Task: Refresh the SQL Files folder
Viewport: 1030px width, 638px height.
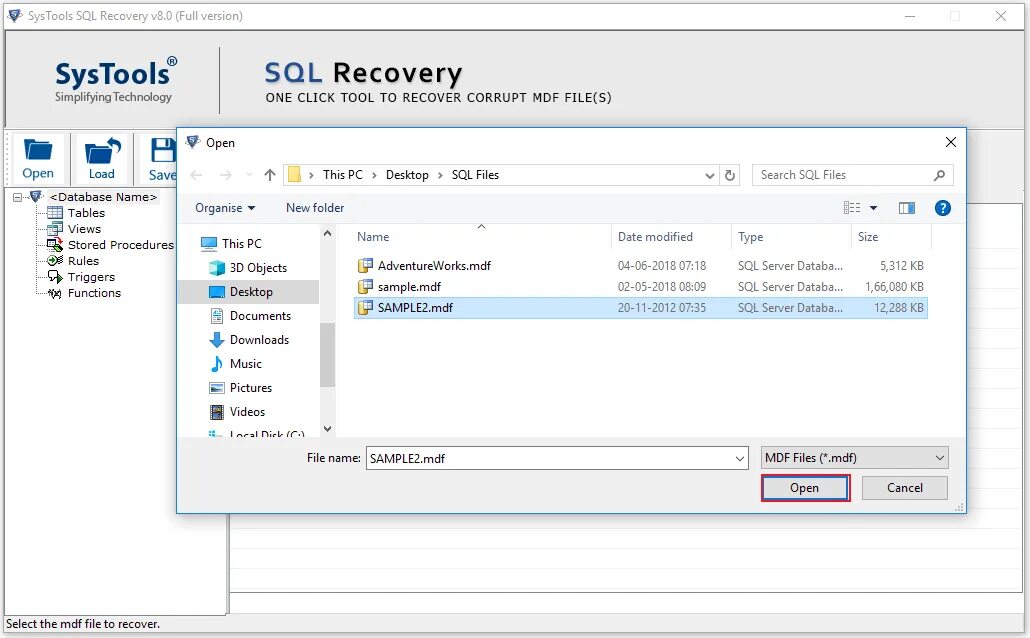Action: pos(729,175)
